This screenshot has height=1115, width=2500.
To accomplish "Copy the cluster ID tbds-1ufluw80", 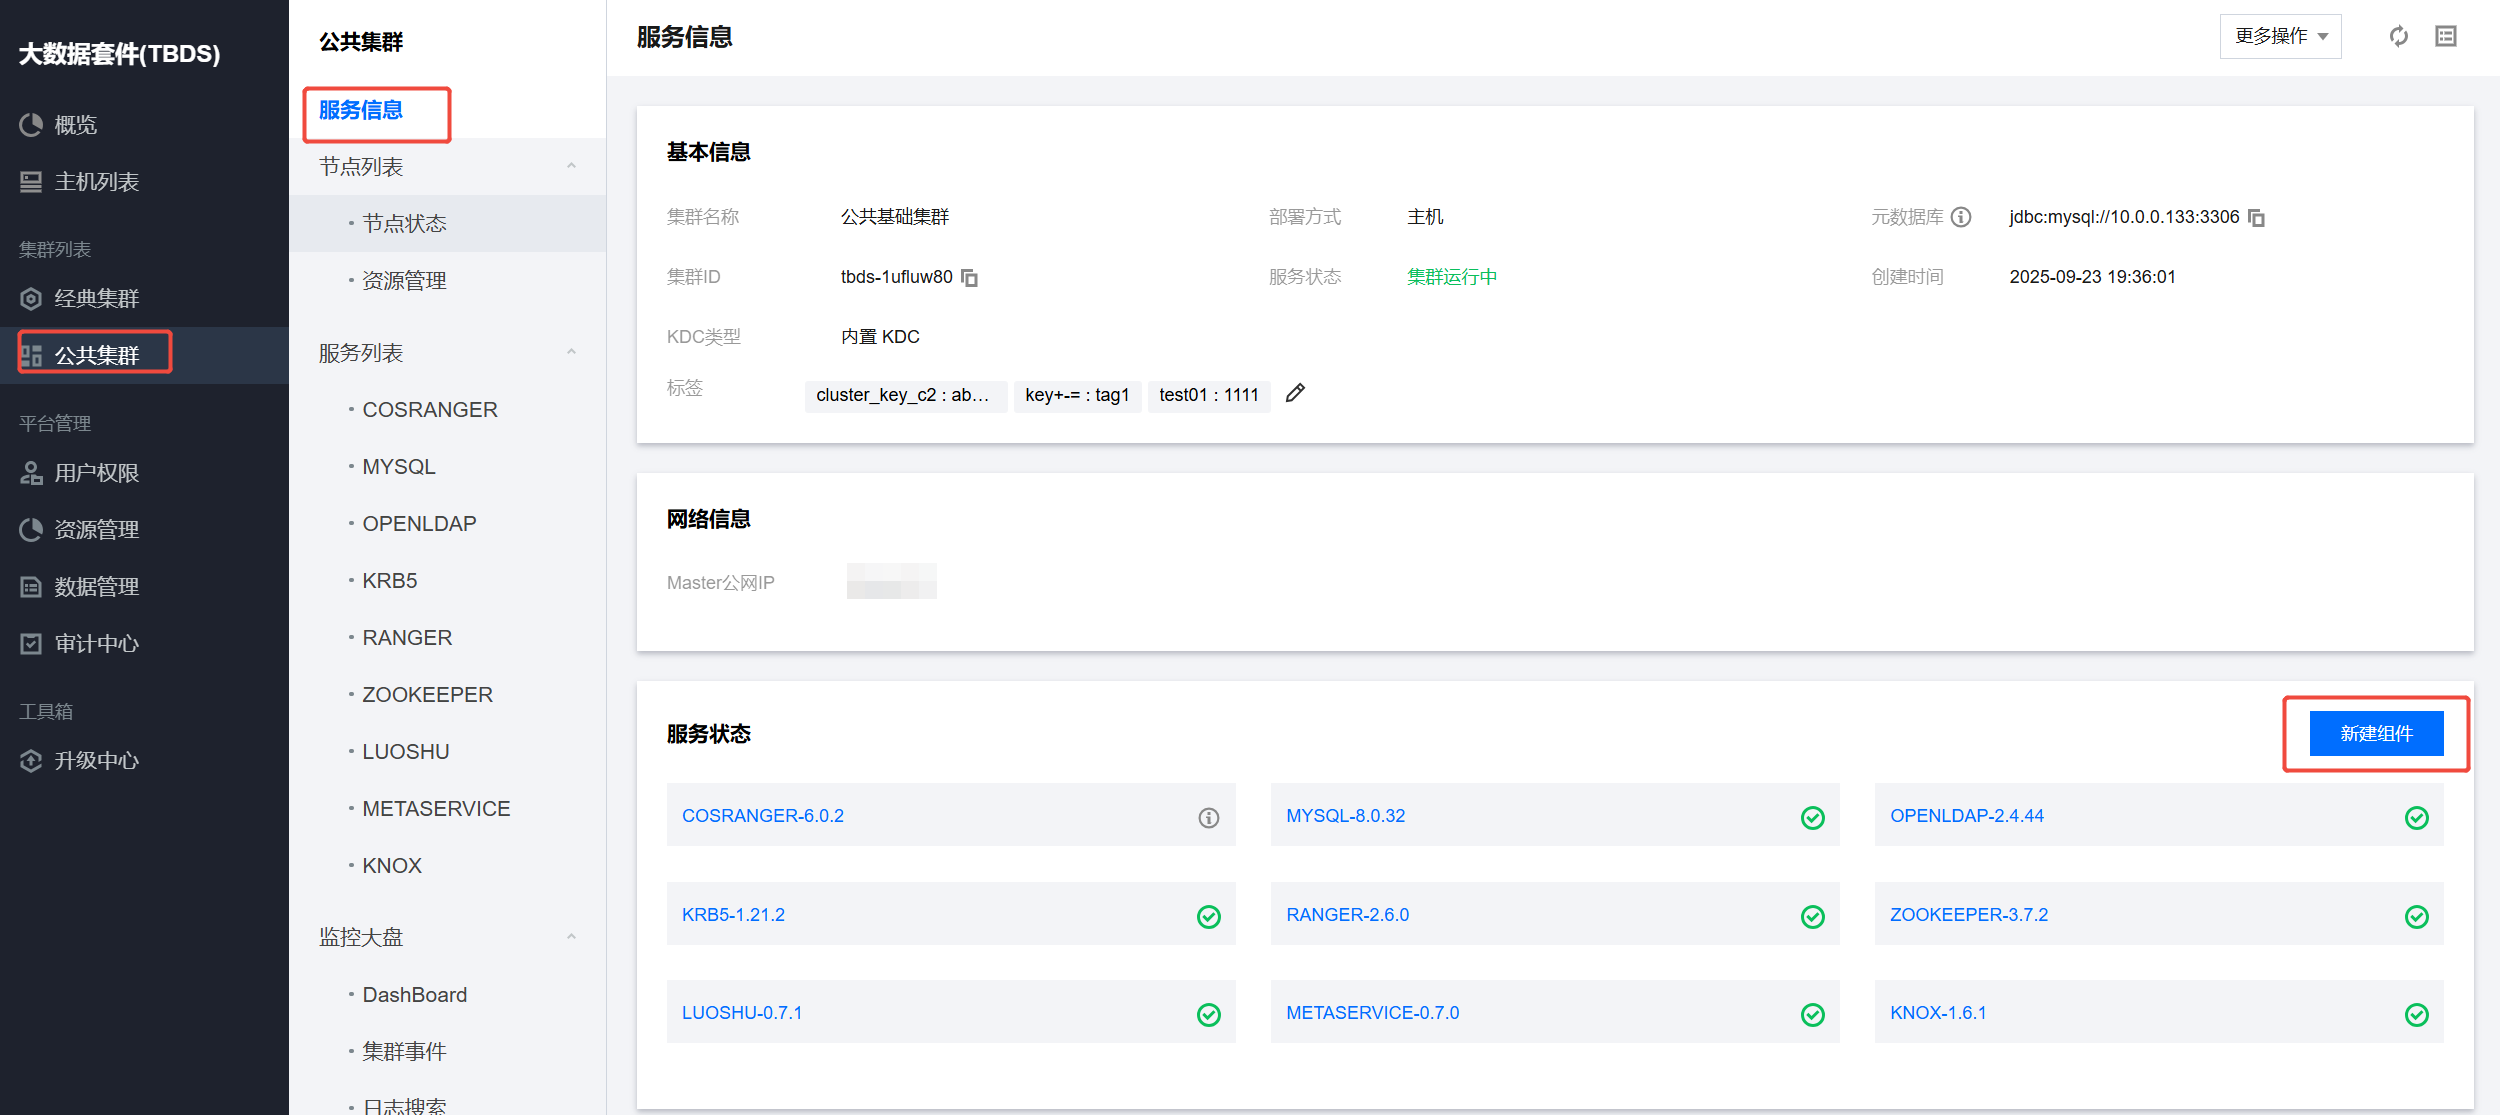I will 969,278.
